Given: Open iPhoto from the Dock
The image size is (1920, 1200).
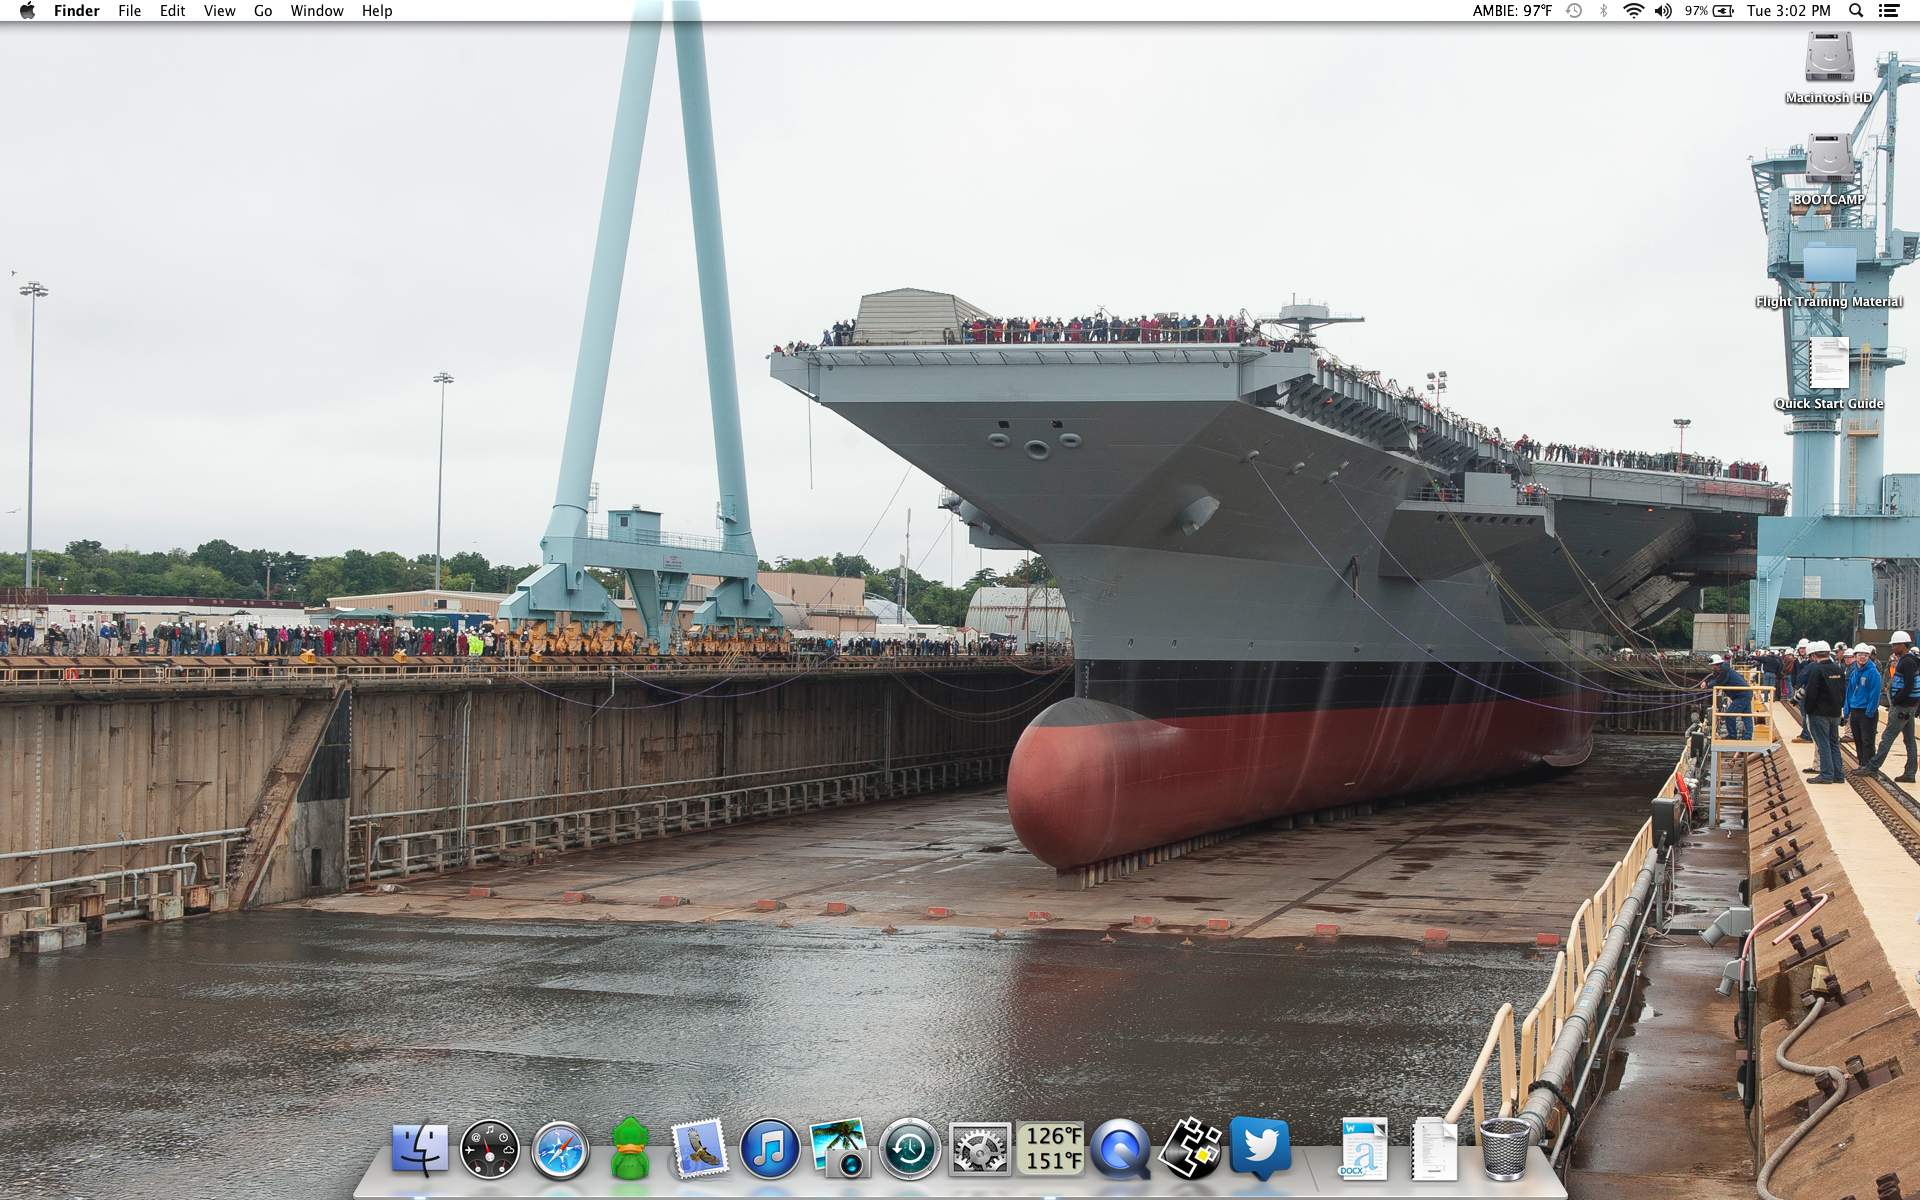Looking at the screenshot, I should 839,1149.
